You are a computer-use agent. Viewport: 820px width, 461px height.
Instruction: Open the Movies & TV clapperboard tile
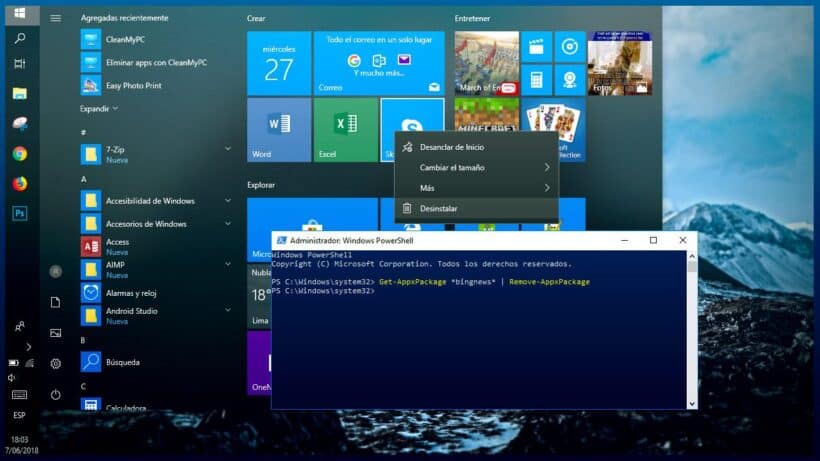[536, 47]
